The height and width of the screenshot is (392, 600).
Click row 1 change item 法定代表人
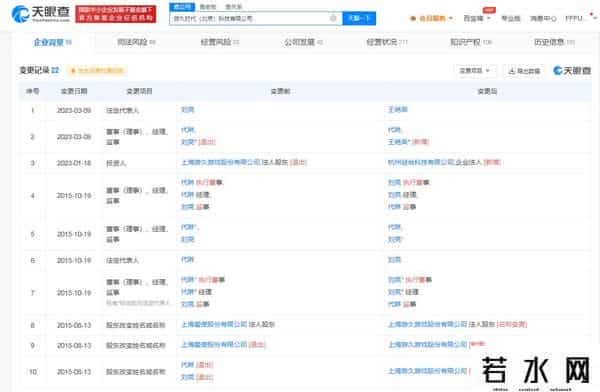pos(122,111)
